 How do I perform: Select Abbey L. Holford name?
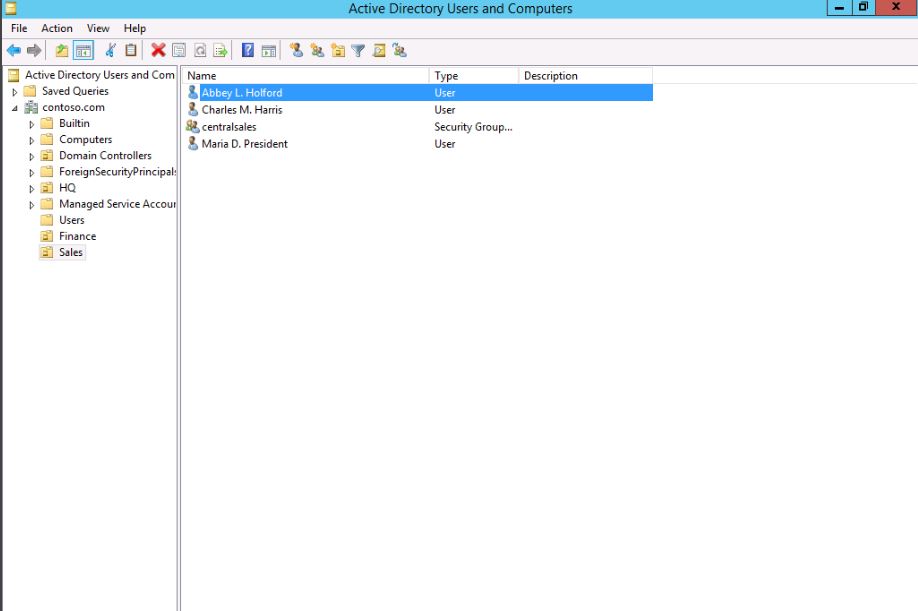click(x=242, y=92)
